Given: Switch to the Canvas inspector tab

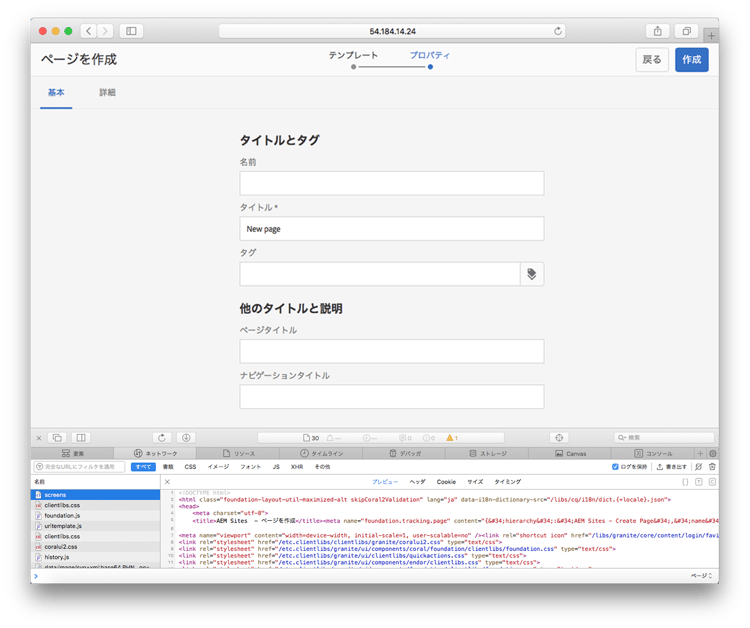Looking at the screenshot, I should 570,453.
